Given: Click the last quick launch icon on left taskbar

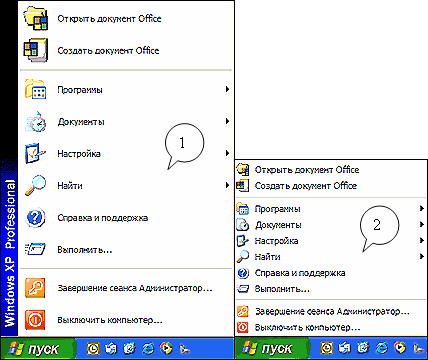Looking at the screenshot, I should pos(185,349).
